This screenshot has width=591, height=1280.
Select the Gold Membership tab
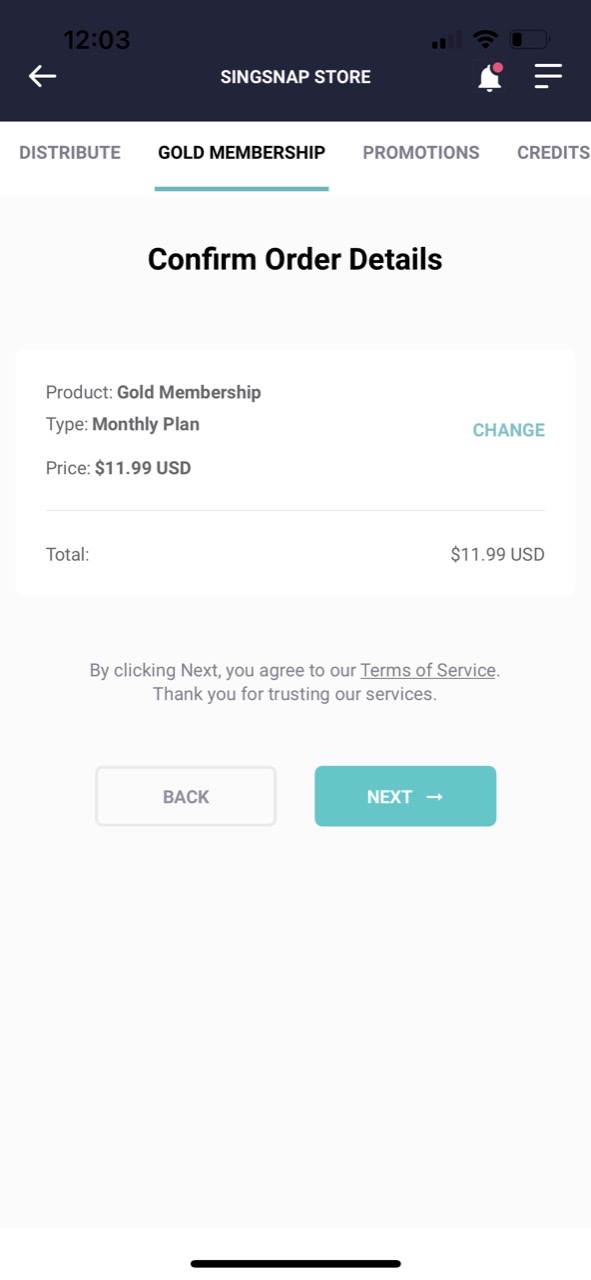(x=241, y=153)
